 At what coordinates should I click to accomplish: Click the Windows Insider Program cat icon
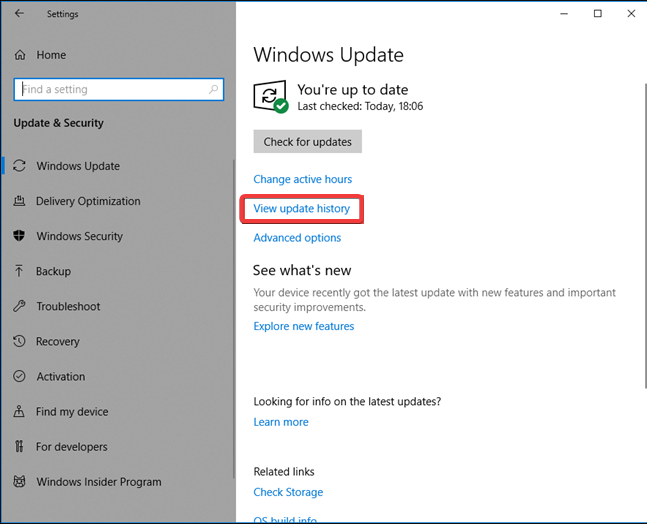19,482
